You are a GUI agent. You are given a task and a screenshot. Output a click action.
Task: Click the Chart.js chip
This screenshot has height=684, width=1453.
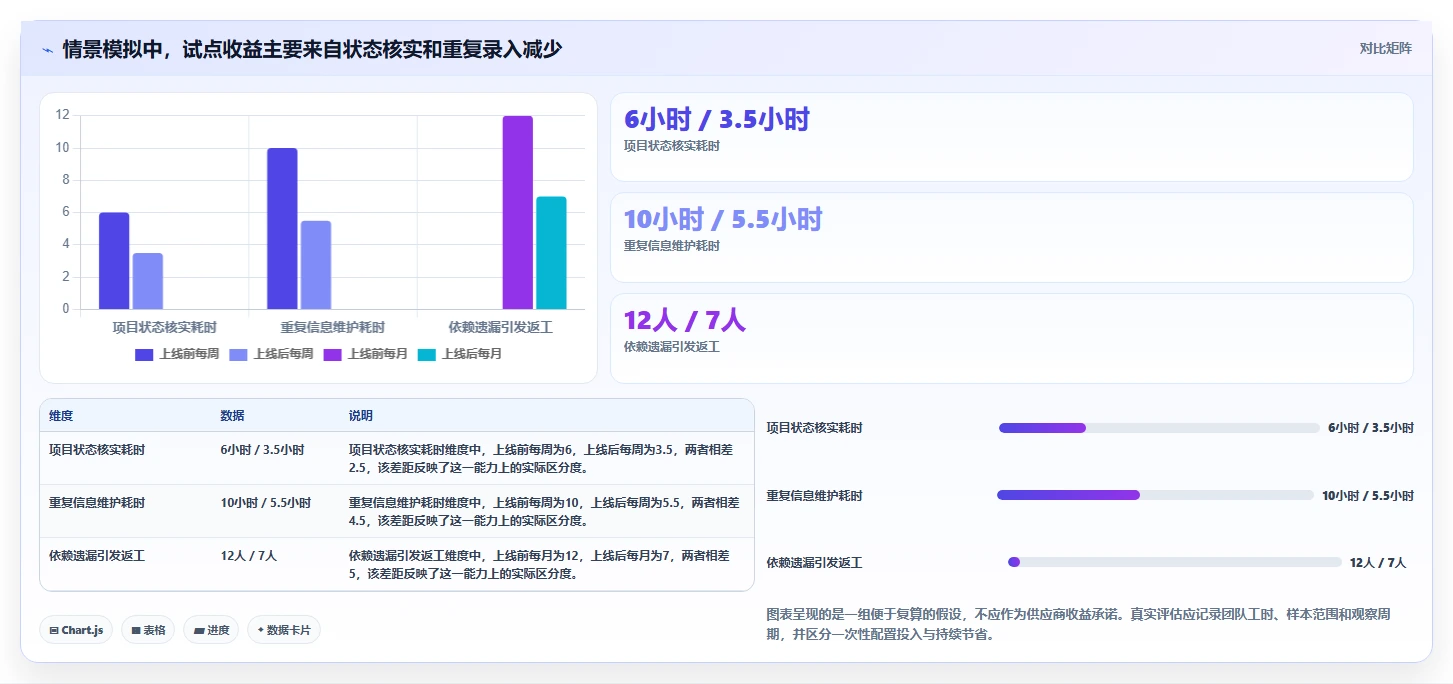click(x=76, y=630)
